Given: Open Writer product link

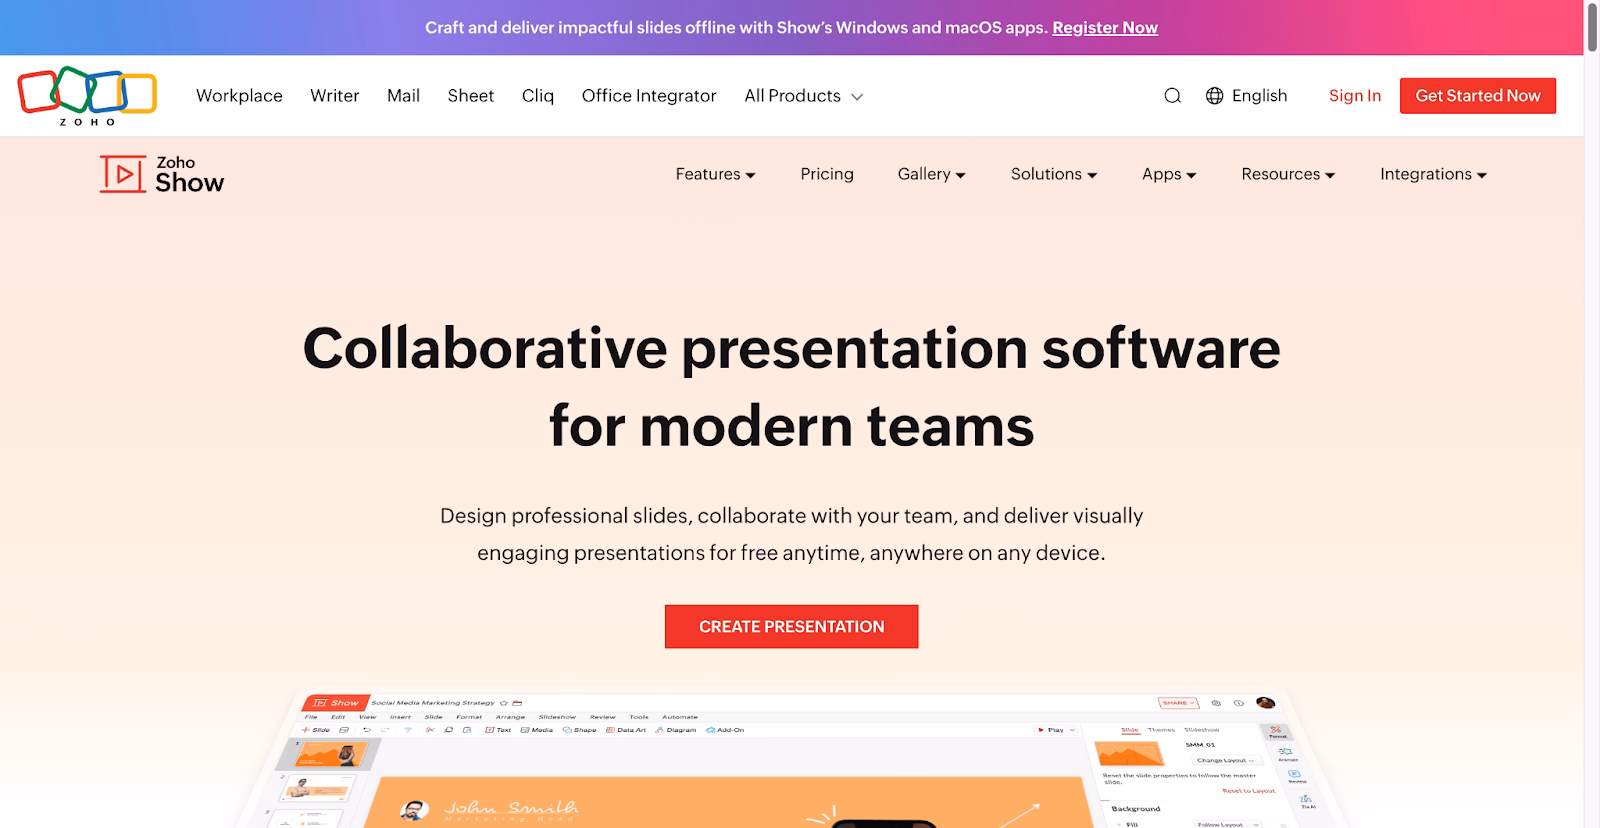Looking at the screenshot, I should point(334,96).
